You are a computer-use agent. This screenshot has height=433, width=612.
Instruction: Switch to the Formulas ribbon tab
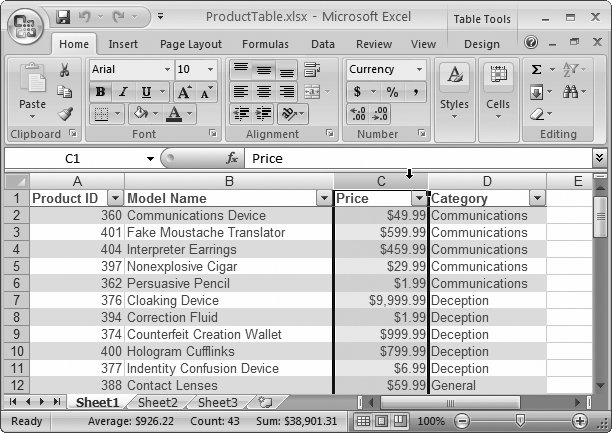(x=265, y=44)
